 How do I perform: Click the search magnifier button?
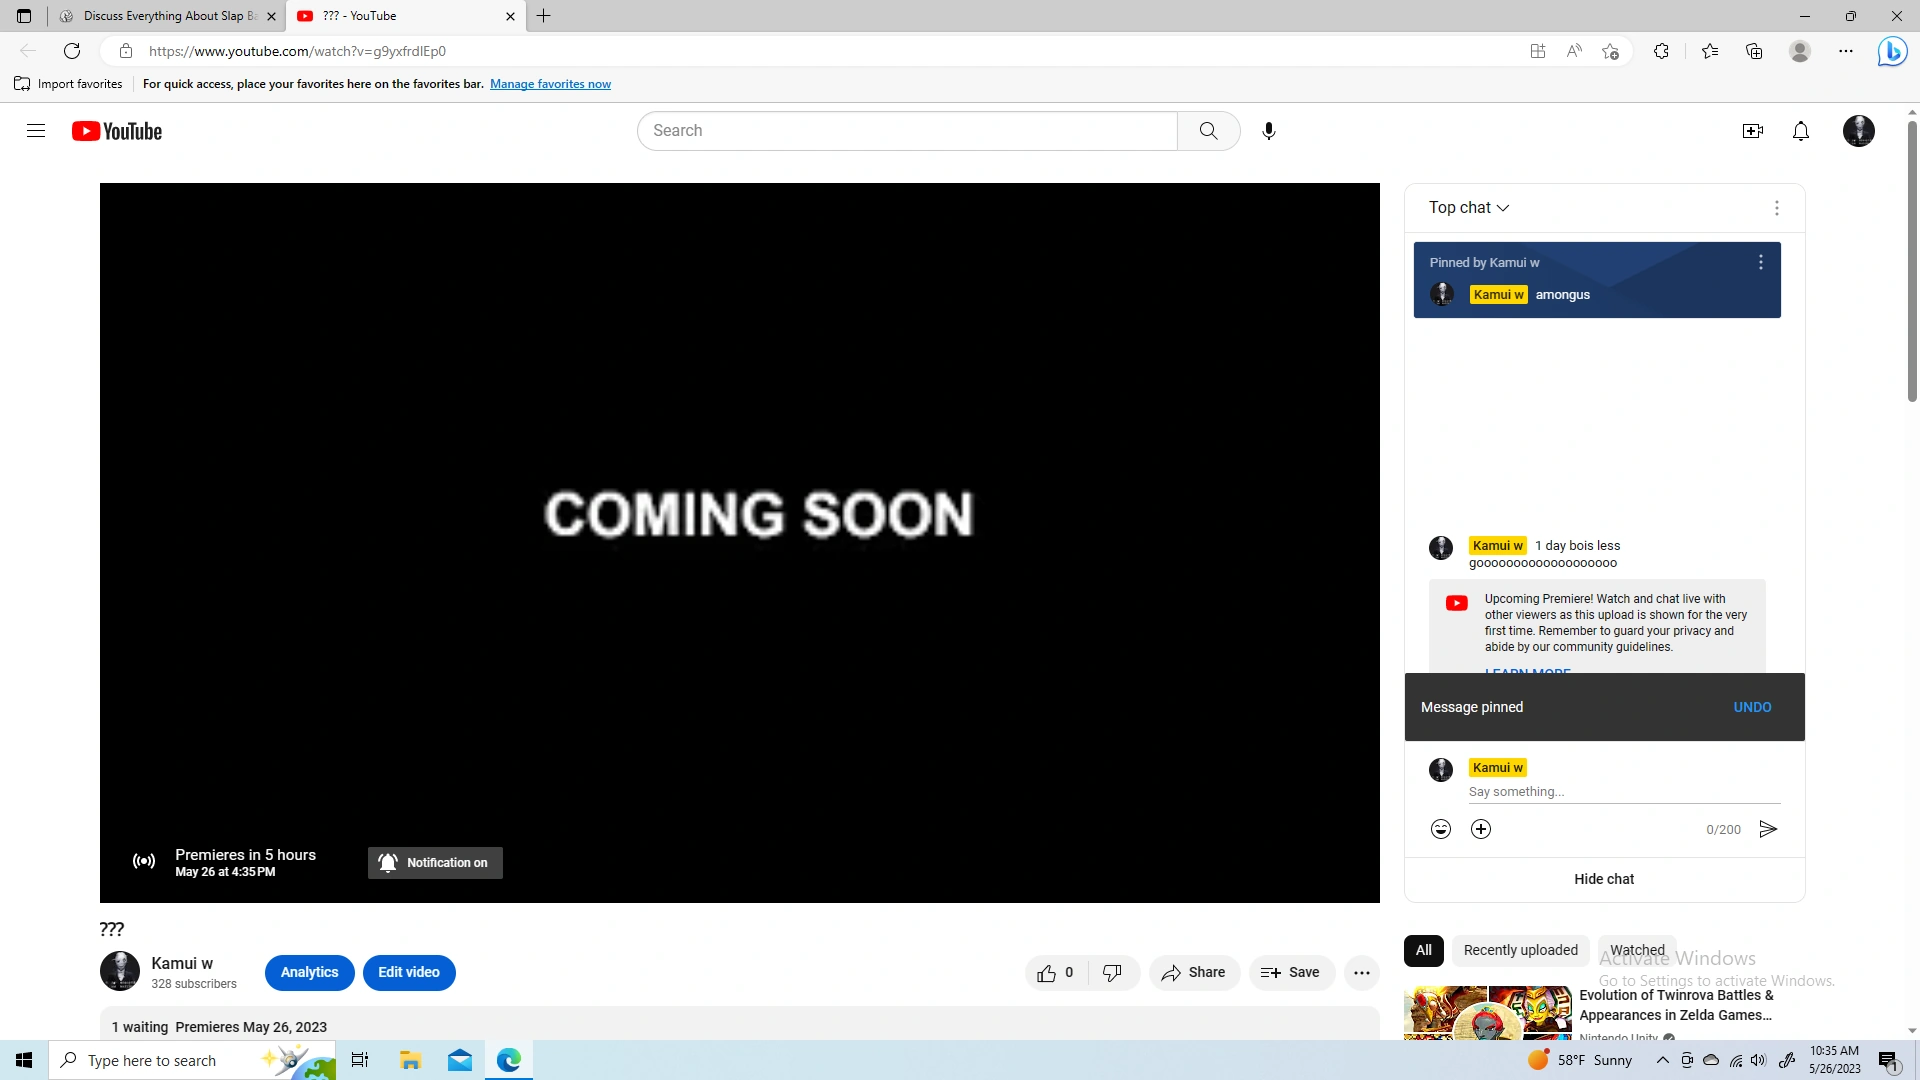[x=1208, y=131]
